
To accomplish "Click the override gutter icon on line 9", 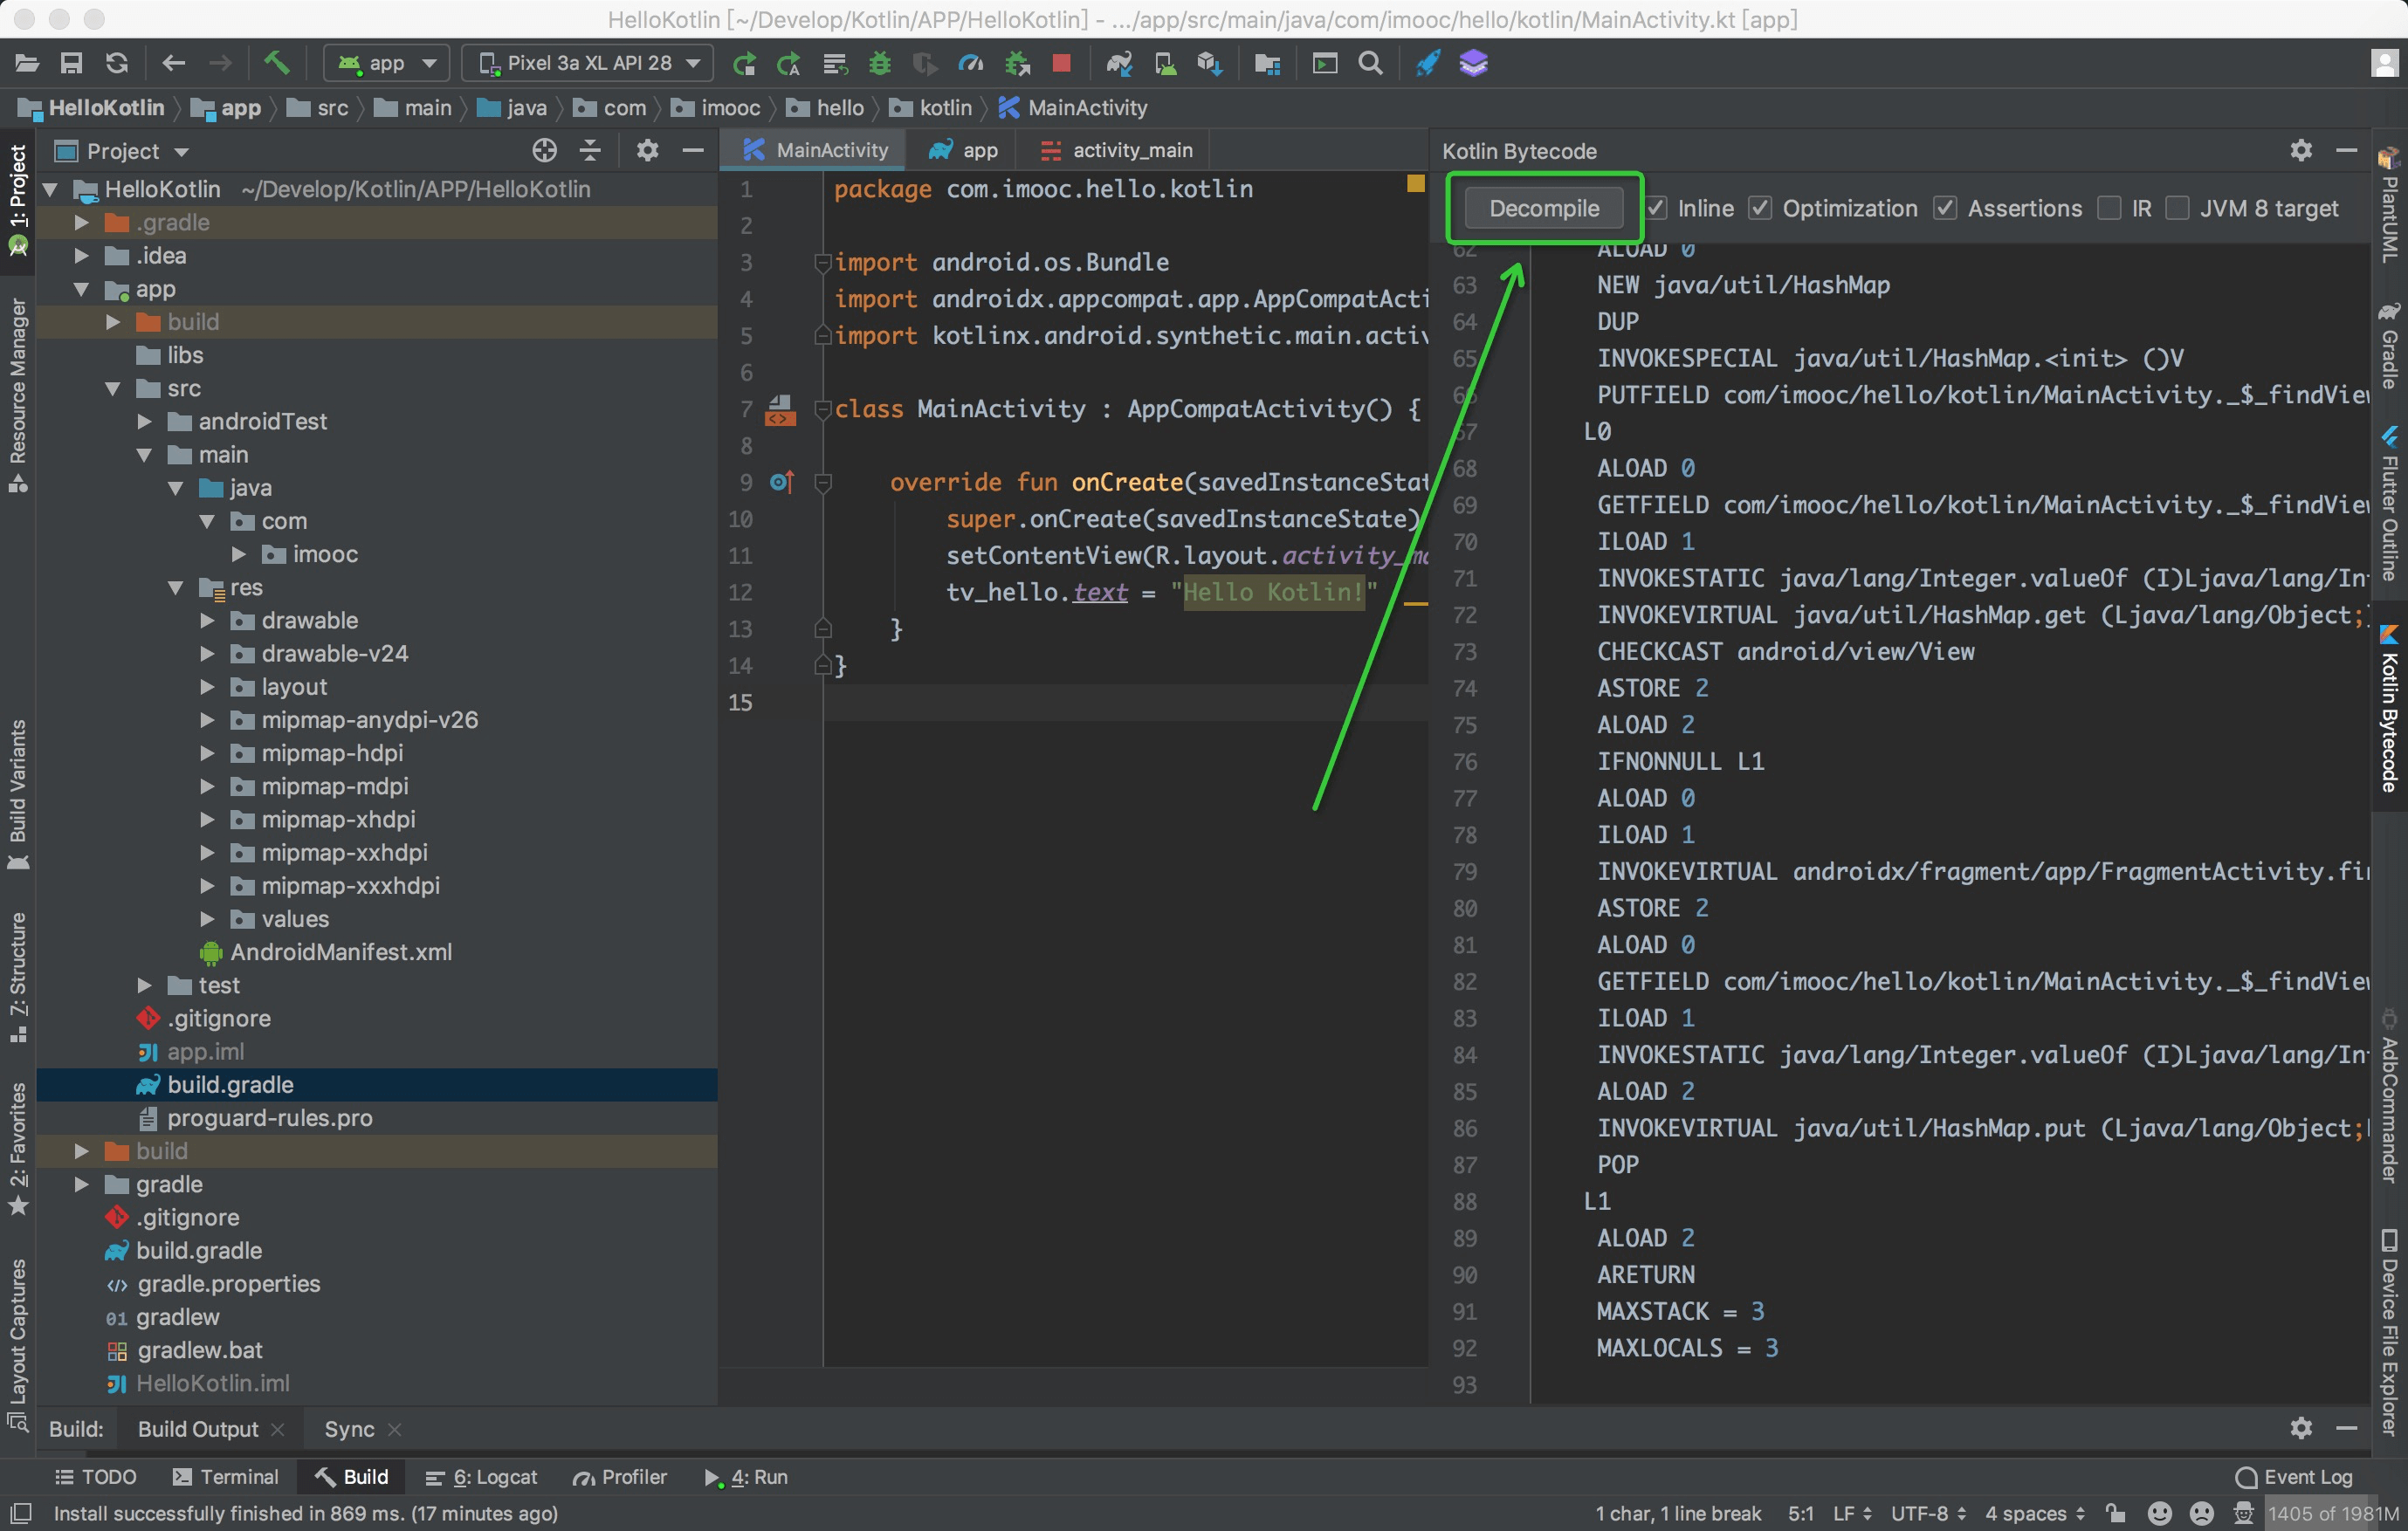I will (782, 483).
